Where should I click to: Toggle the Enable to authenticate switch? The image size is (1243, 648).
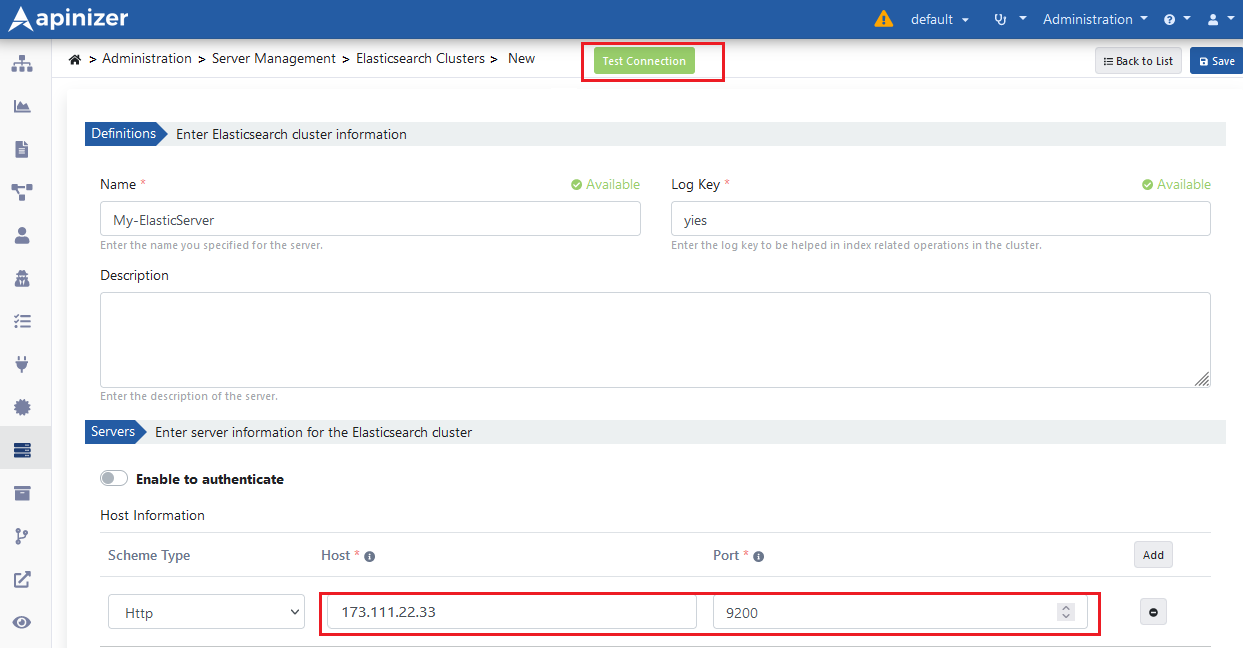[x=114, y=479]
